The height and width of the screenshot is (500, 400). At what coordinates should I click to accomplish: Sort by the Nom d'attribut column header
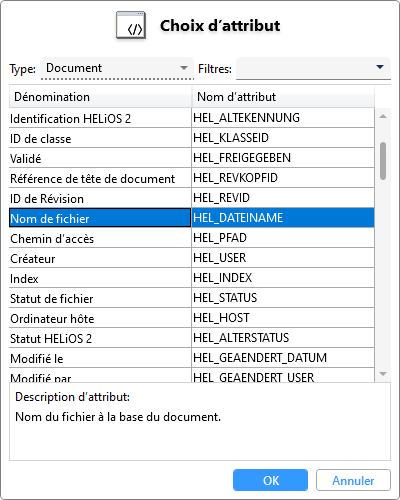point(283,97)
